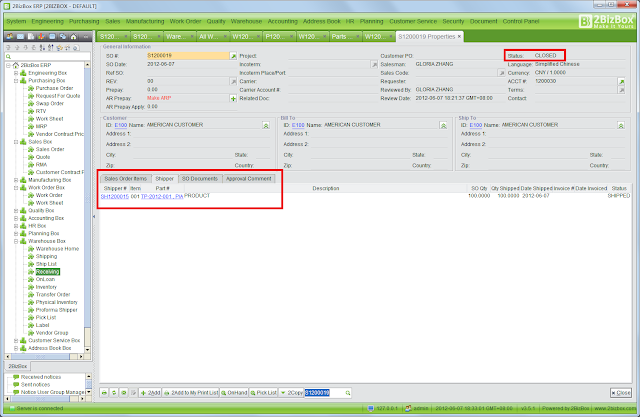Click the lookup icon beside Incoterm field
Viewport: 640px width, 417px height.
[x=374, y=64]
